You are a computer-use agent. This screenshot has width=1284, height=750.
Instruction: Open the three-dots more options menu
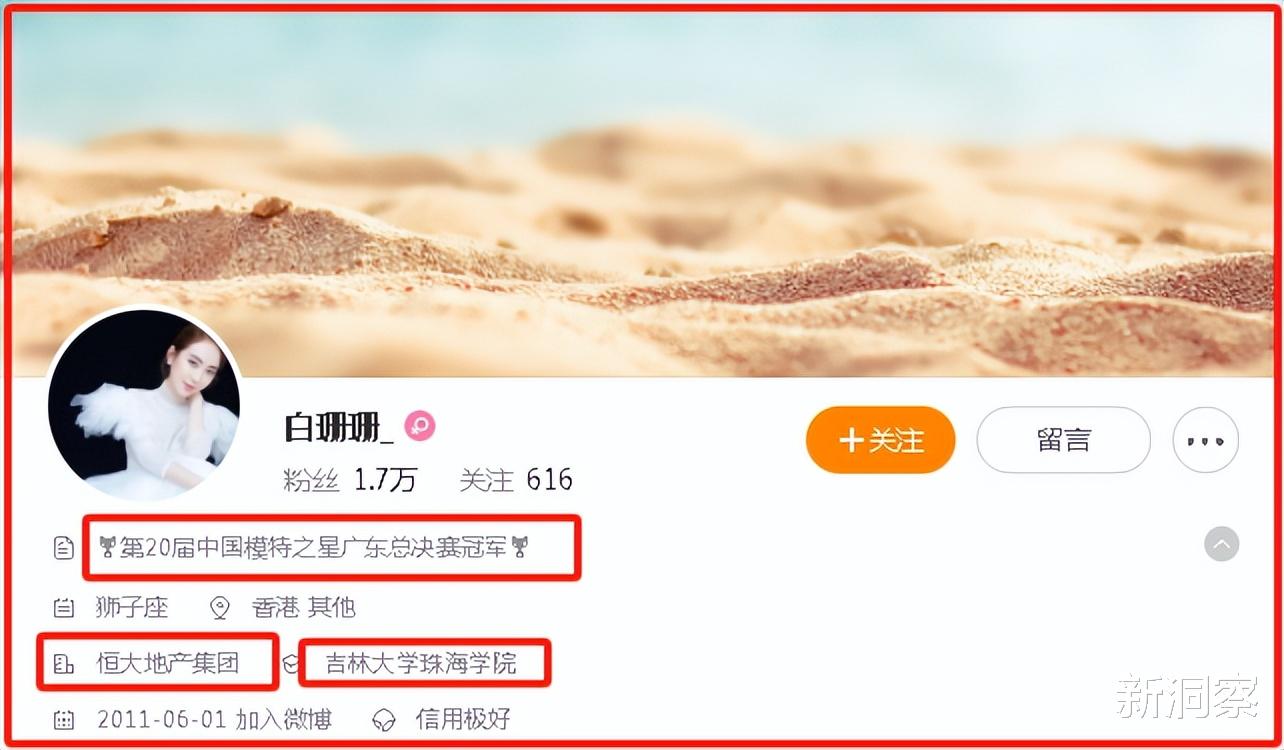(1205, 440)
